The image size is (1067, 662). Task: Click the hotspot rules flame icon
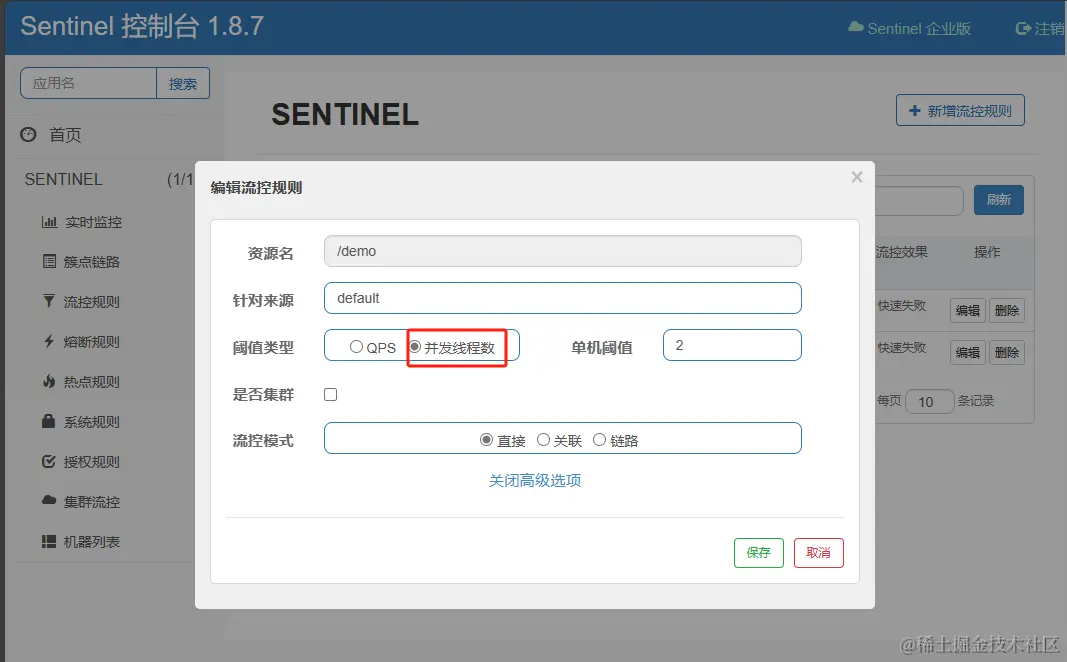[49, 382]
